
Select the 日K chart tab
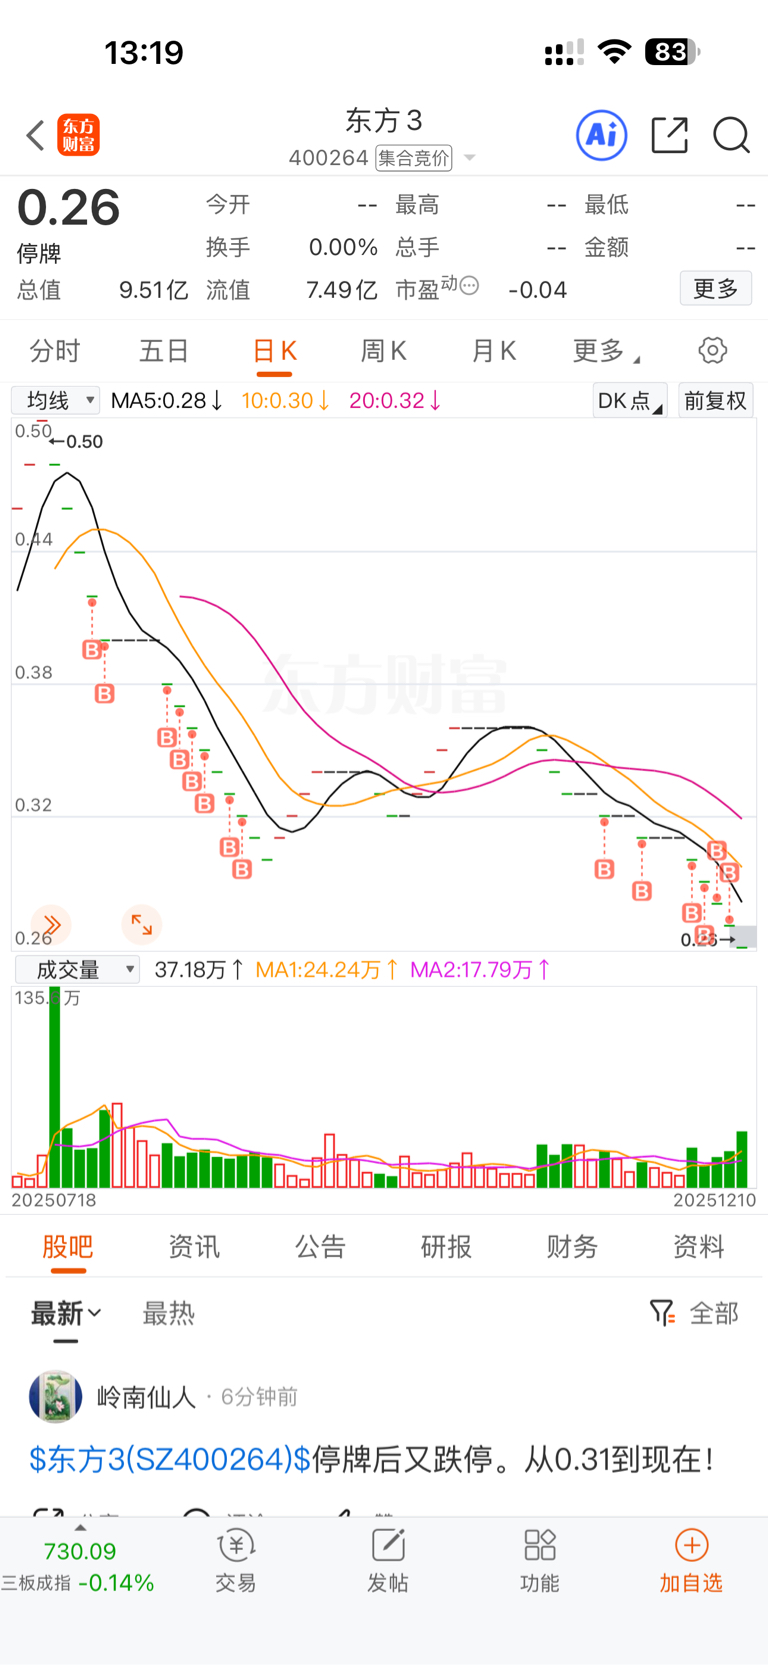pos(274,351)
